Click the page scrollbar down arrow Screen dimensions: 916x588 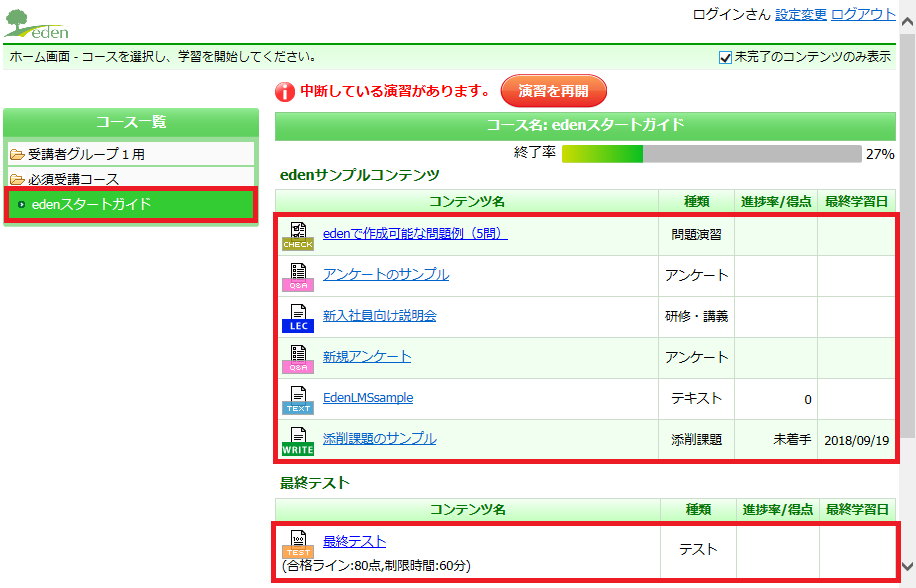click(x=907, y=566)
